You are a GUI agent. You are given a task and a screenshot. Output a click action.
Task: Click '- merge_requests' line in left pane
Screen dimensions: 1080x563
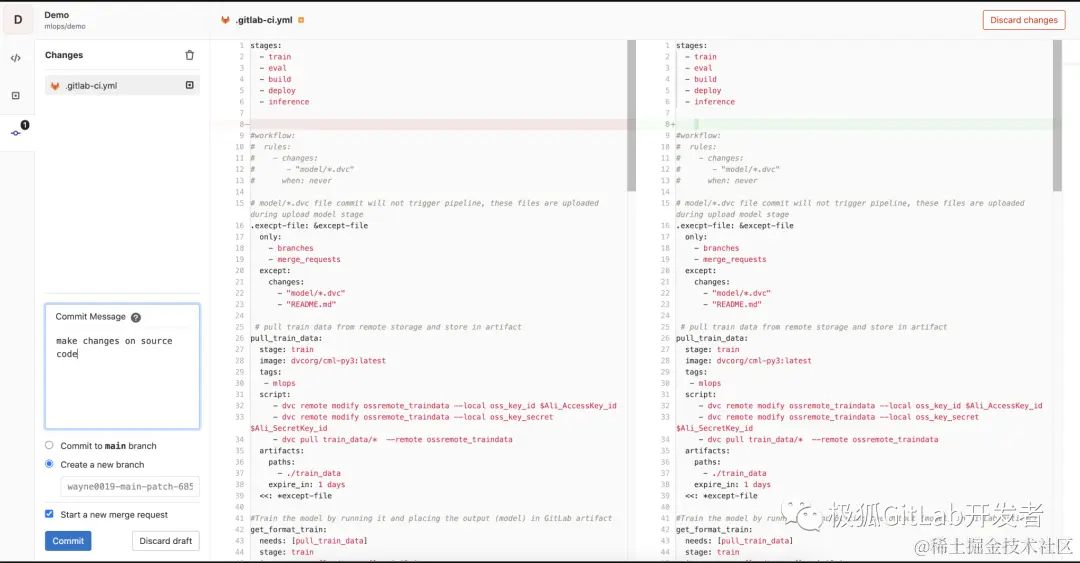pos(304,260)
